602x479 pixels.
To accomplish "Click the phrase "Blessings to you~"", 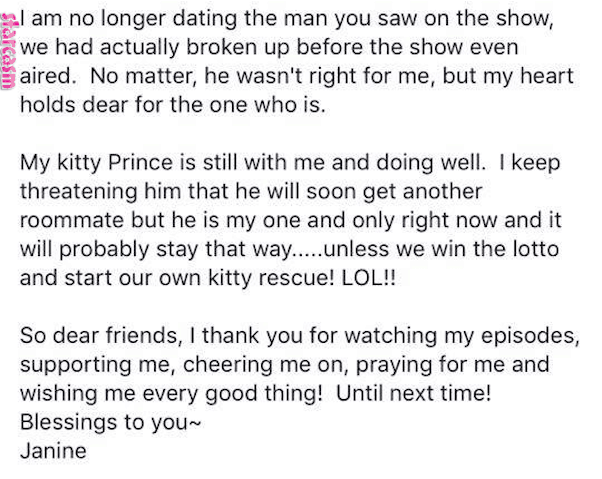I will pyautogui.click(x=111, y=422).
